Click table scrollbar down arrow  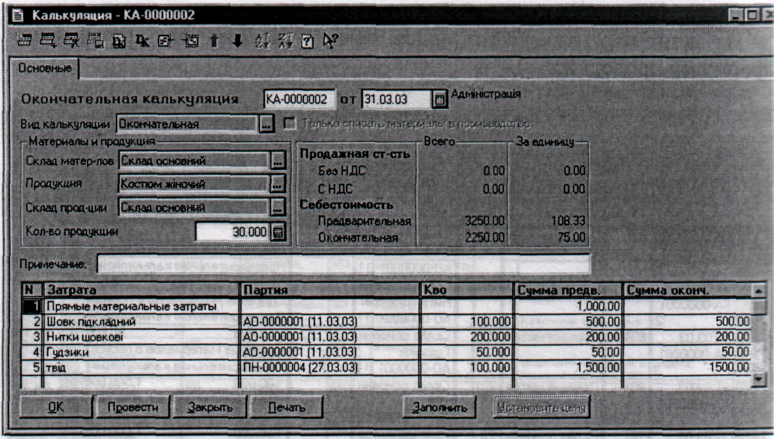[759, 380]
